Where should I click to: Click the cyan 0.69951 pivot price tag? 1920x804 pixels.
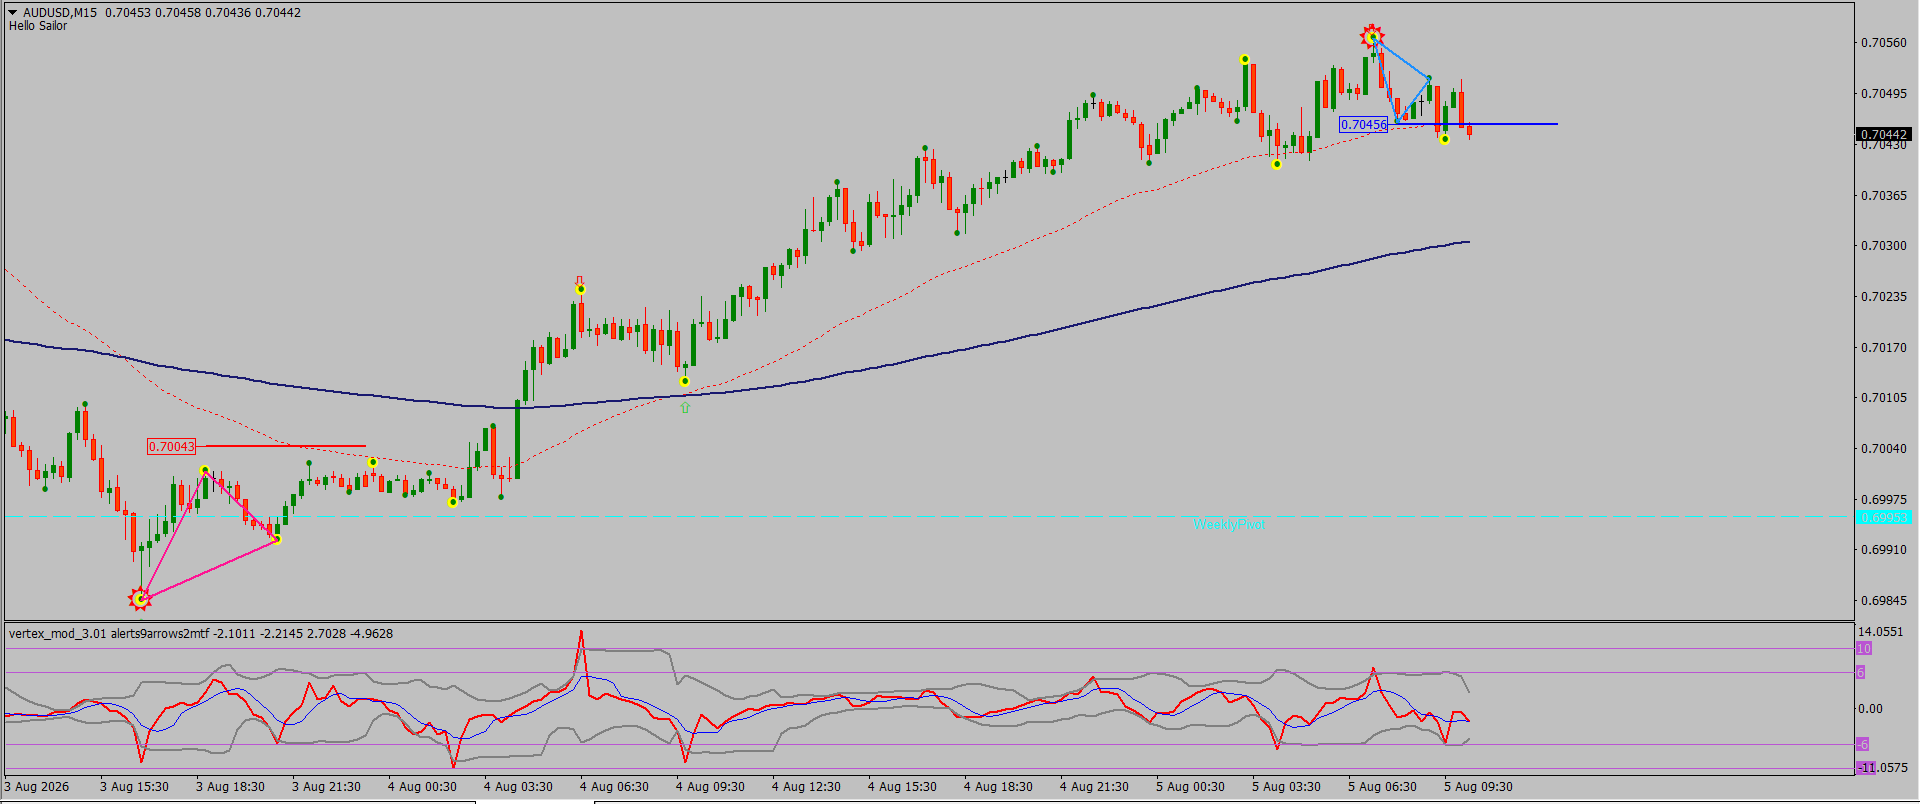click(1884, 517)
